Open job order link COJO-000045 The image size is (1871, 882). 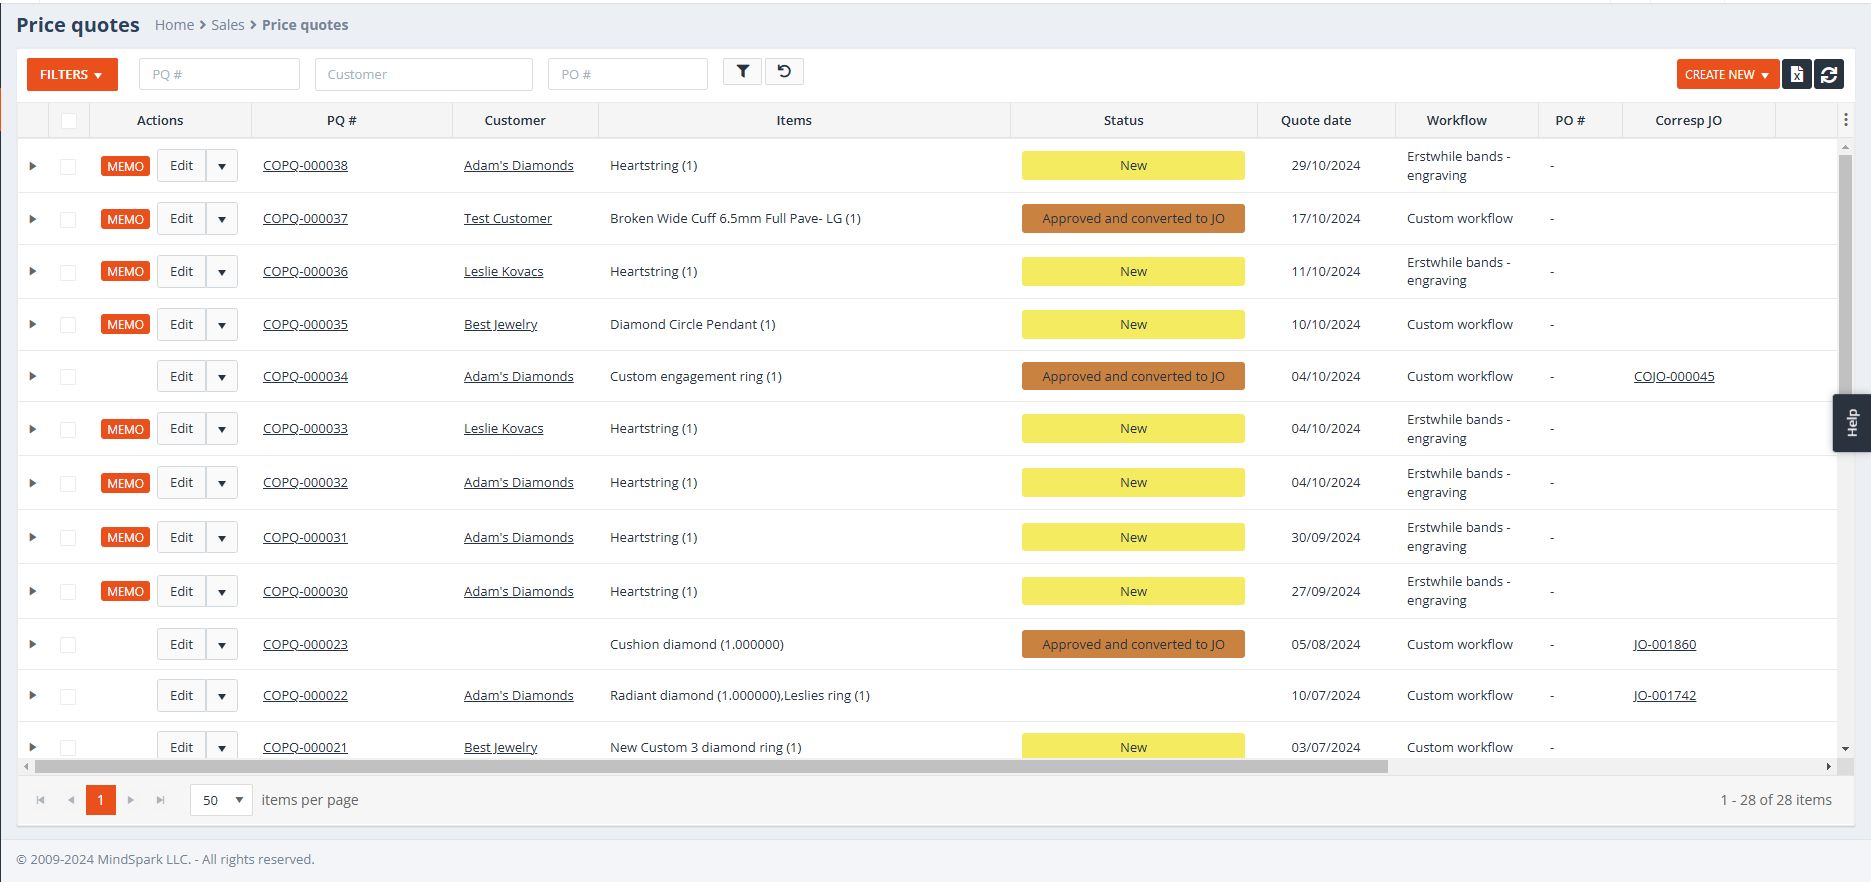coord(1673,377)
